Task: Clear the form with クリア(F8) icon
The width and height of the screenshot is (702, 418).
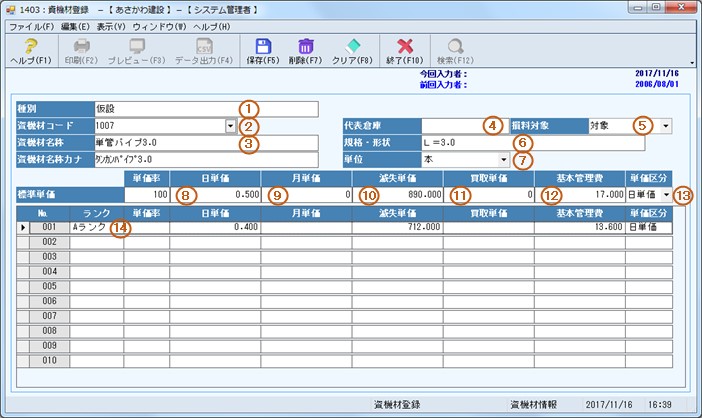Action: pos(352,46)
